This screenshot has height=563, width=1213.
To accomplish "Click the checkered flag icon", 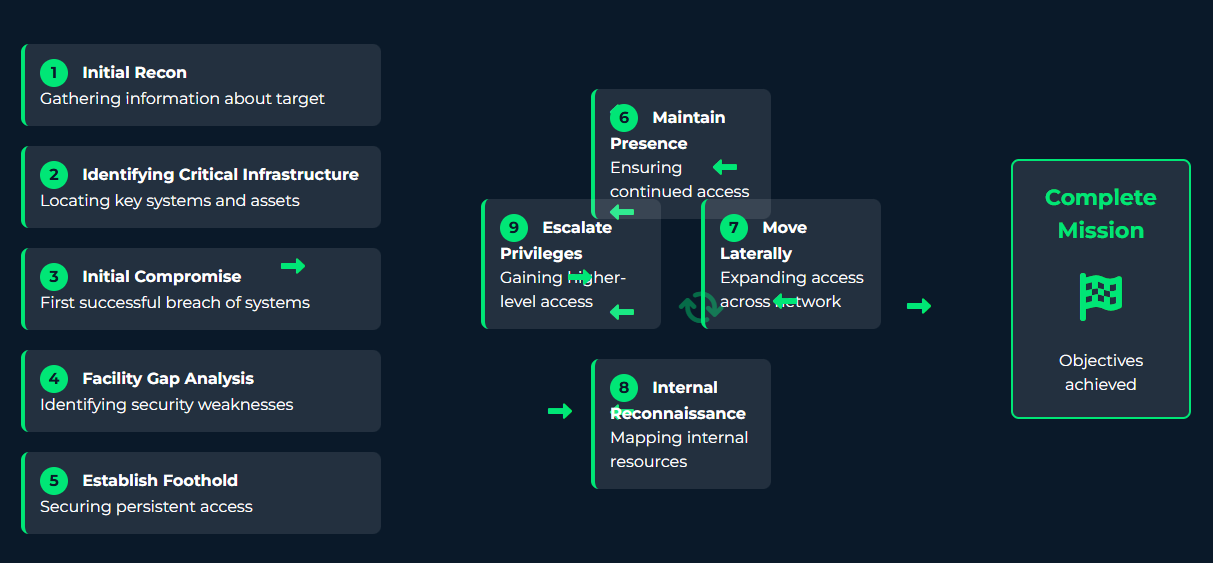I will point(1100,297).
